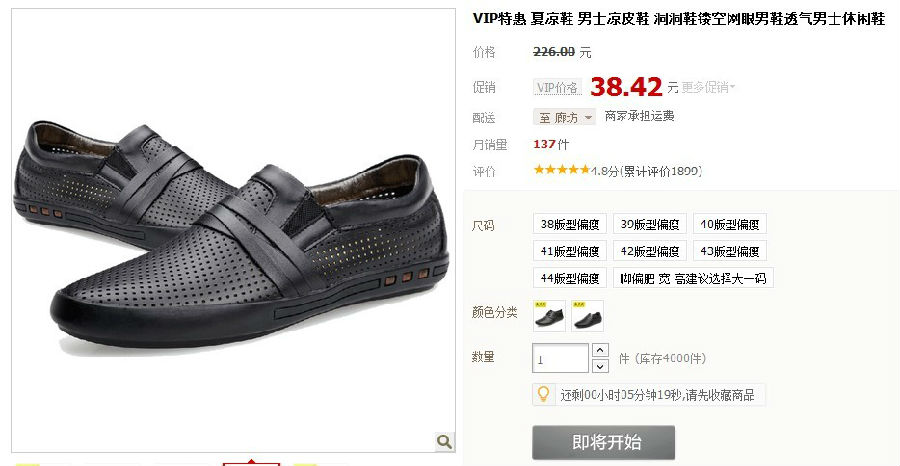Open the delivery city dropdown 至廊坊

565,118
